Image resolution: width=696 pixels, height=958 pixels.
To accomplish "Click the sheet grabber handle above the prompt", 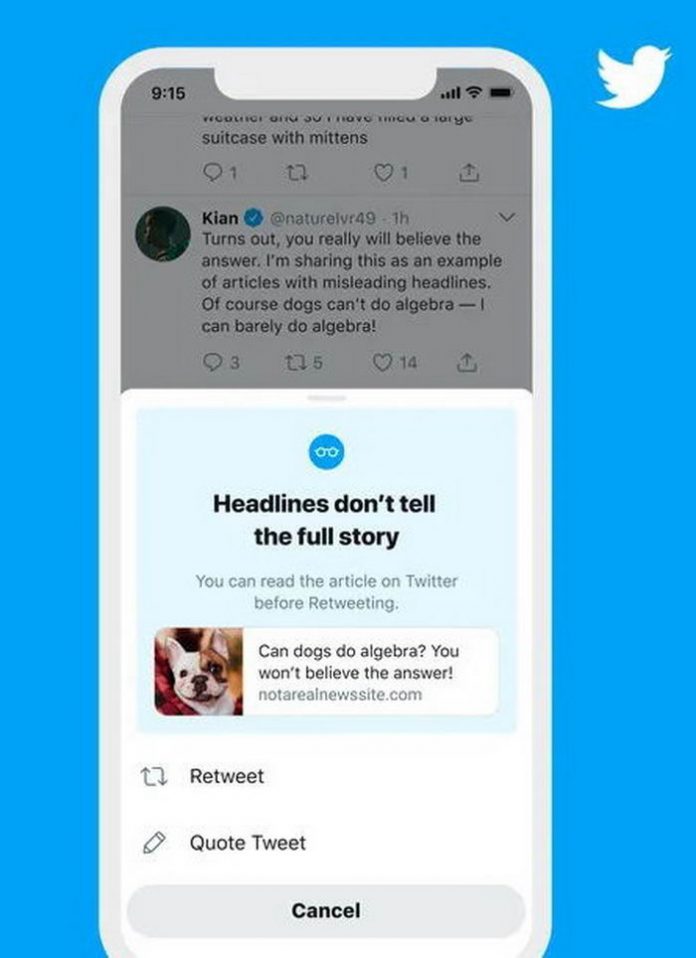I will [x=326, y=398].
